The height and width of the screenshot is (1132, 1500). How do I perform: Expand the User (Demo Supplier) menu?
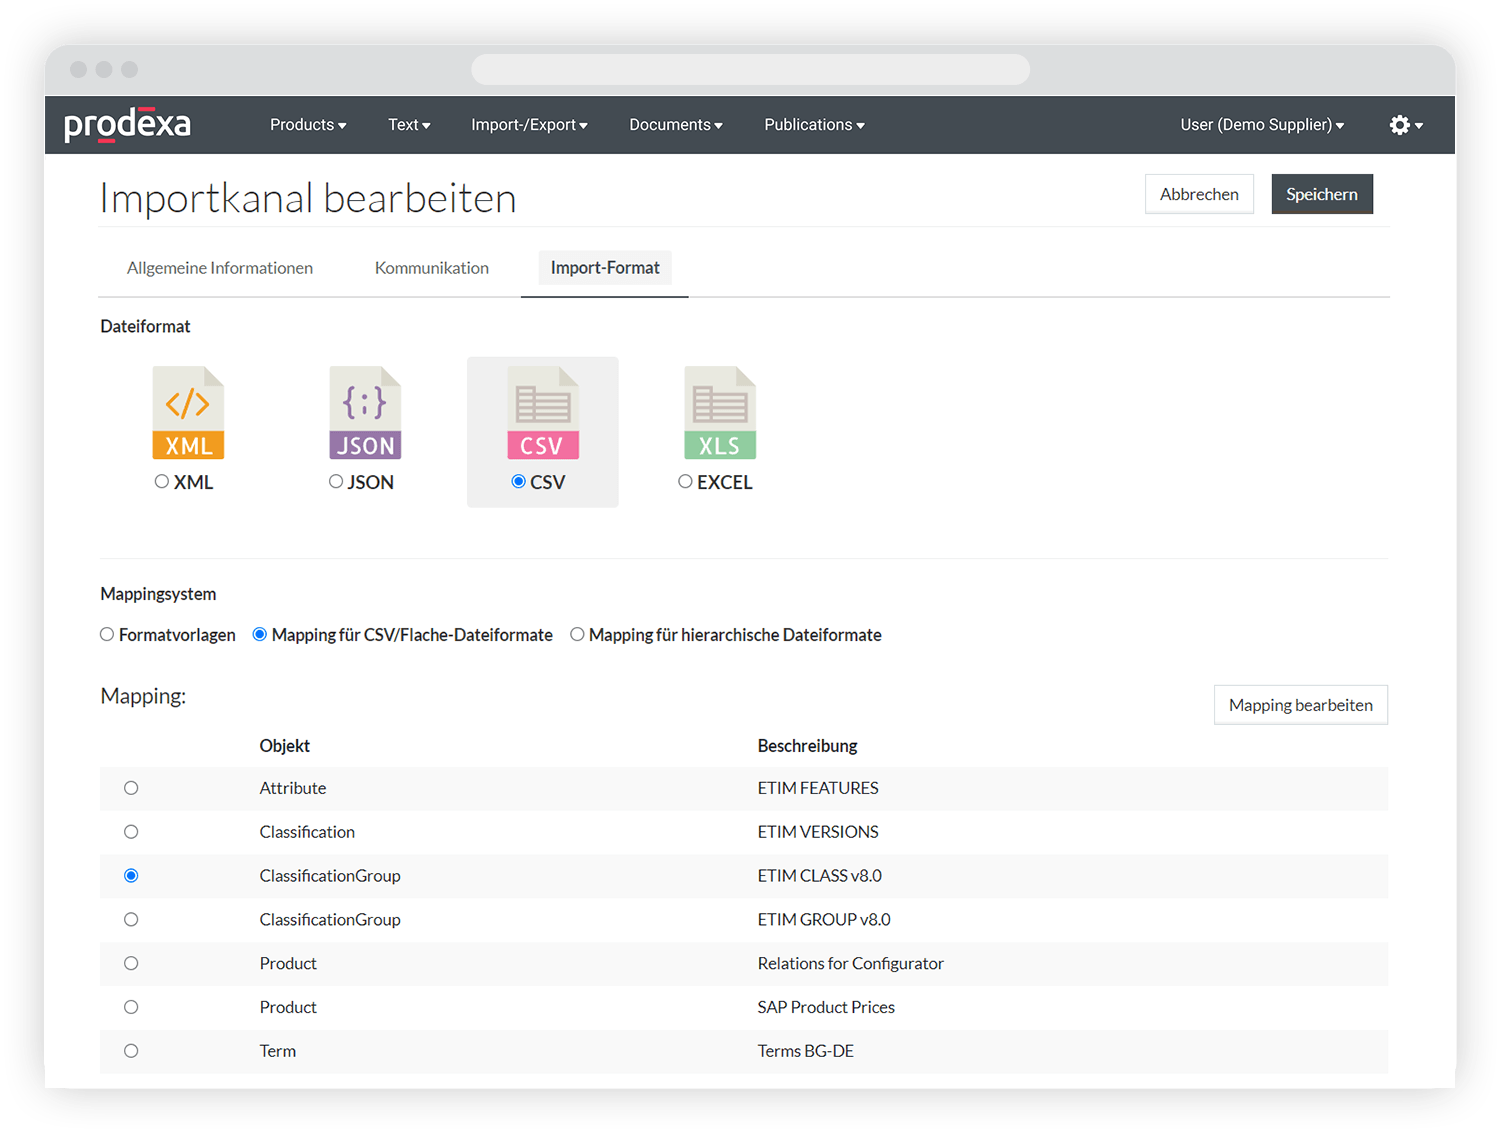coord(1261,125)
